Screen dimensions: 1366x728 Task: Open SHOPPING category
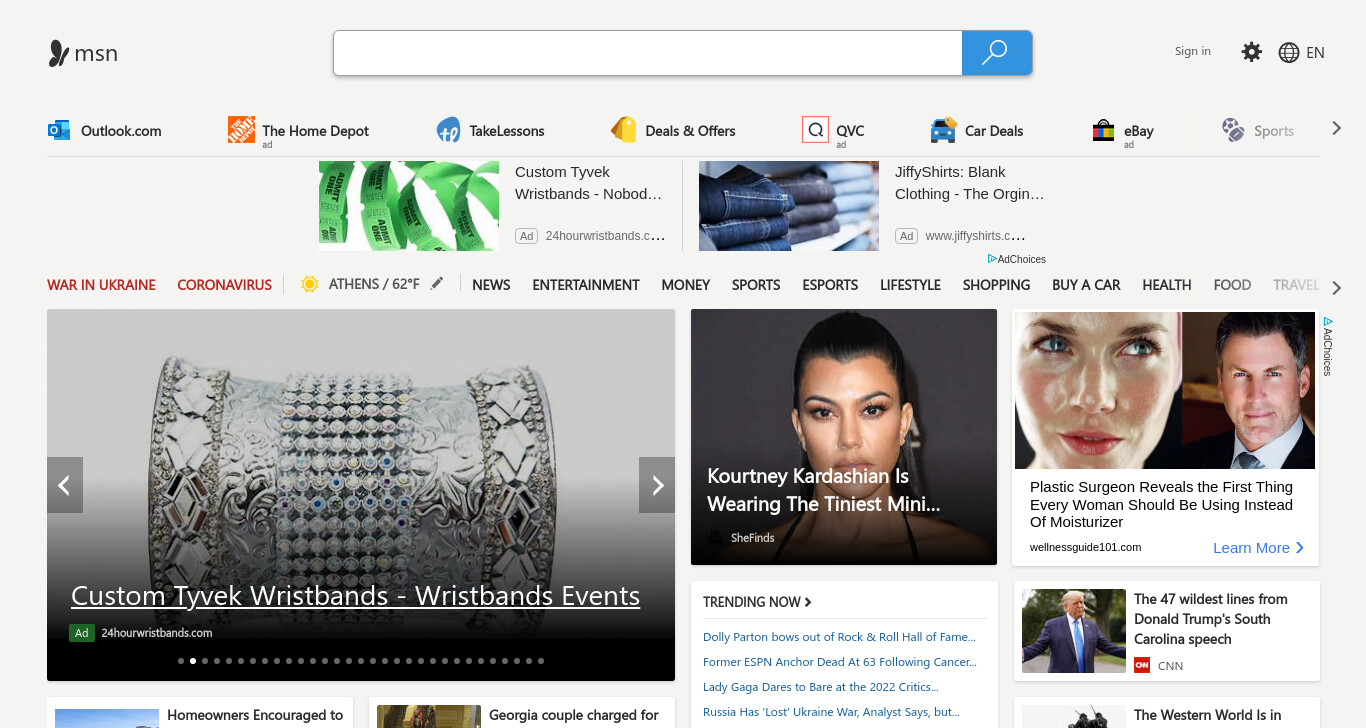coord(996,285)
